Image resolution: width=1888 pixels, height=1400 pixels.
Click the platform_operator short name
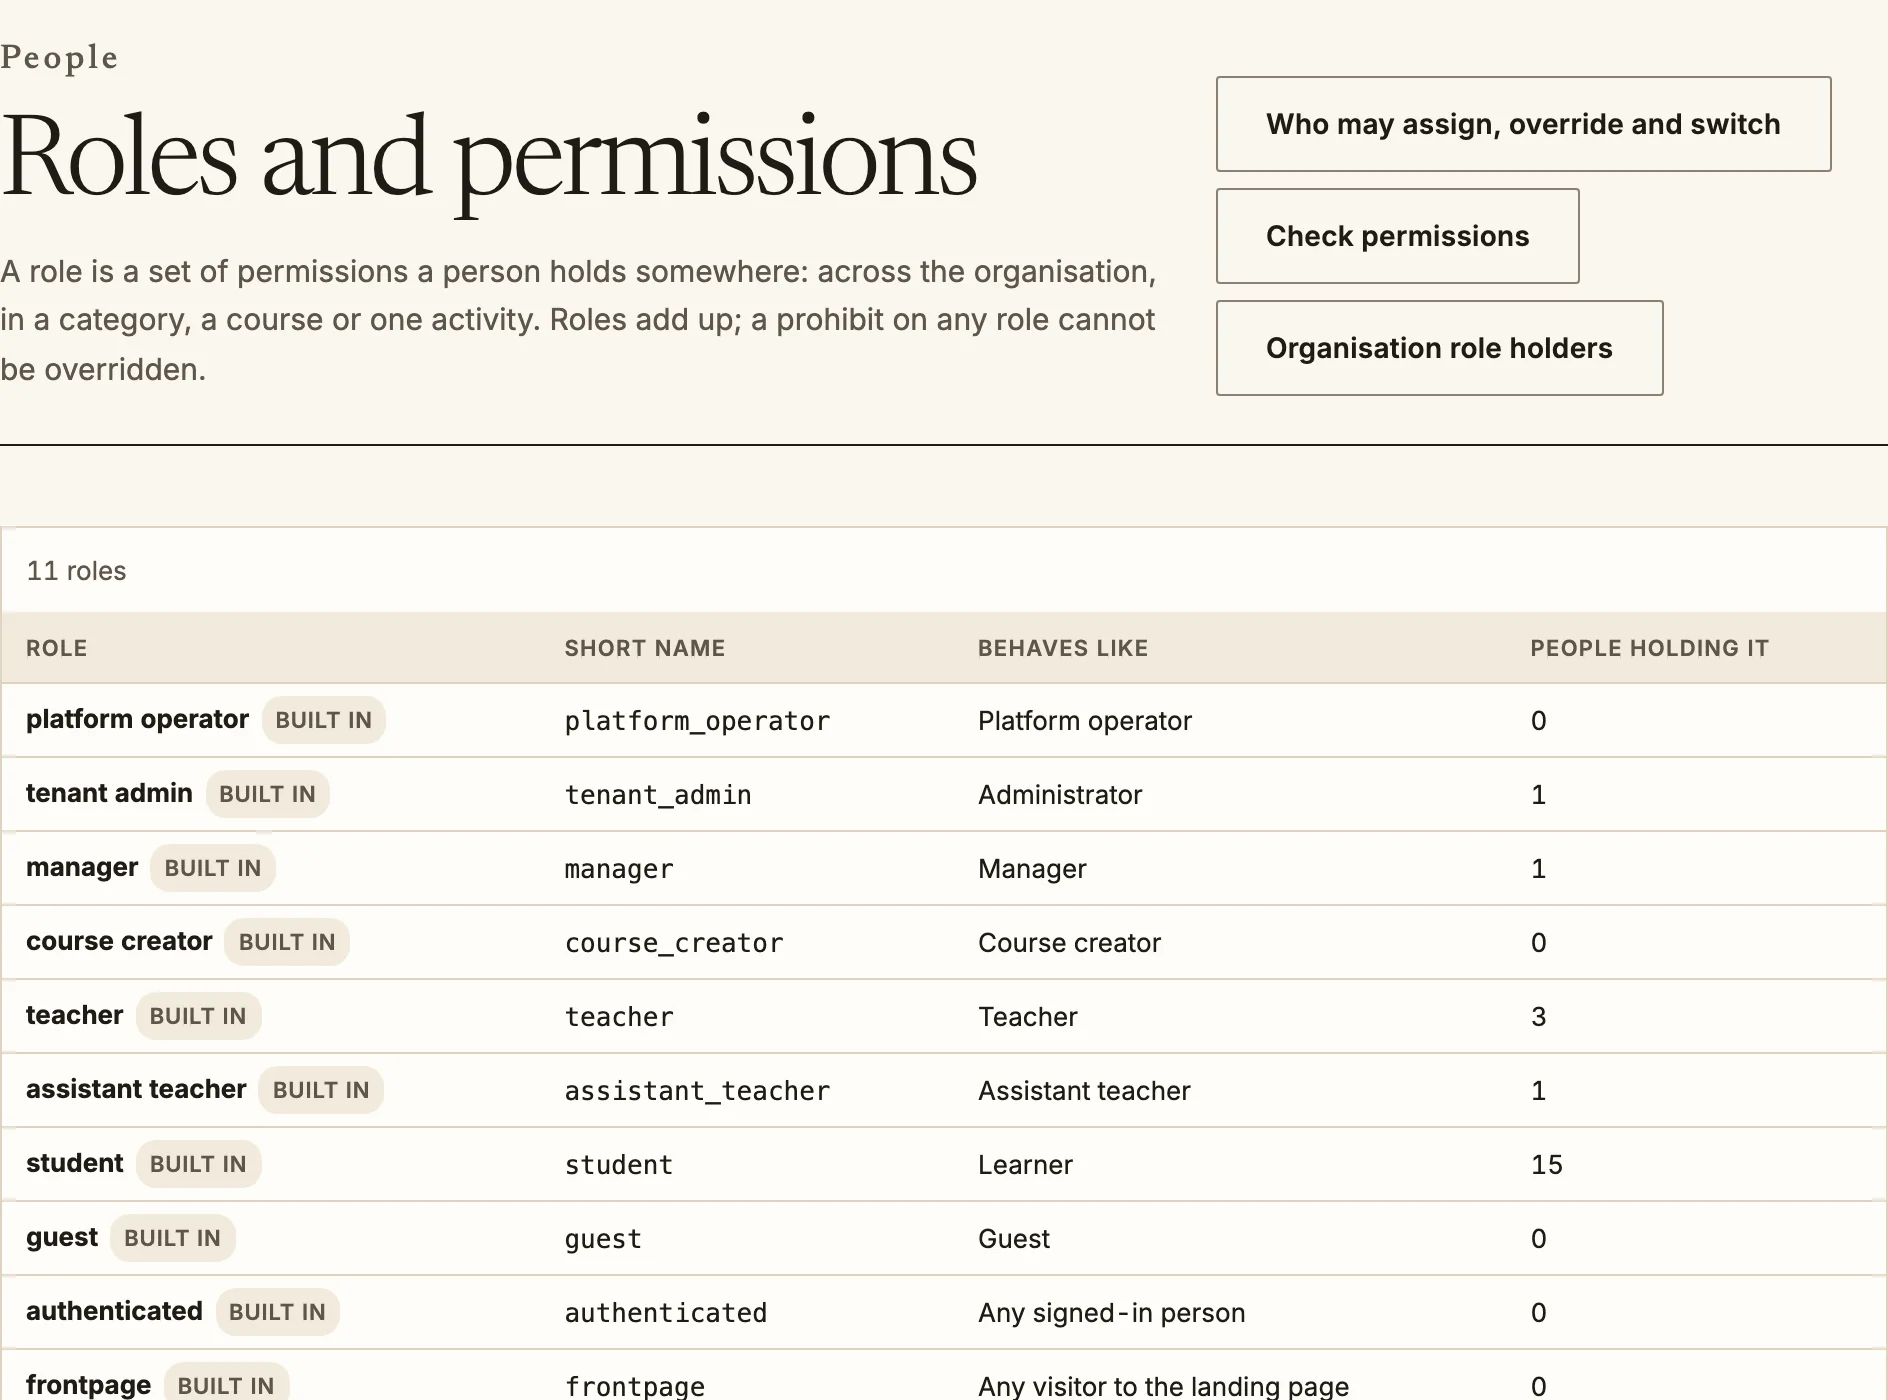697,721
